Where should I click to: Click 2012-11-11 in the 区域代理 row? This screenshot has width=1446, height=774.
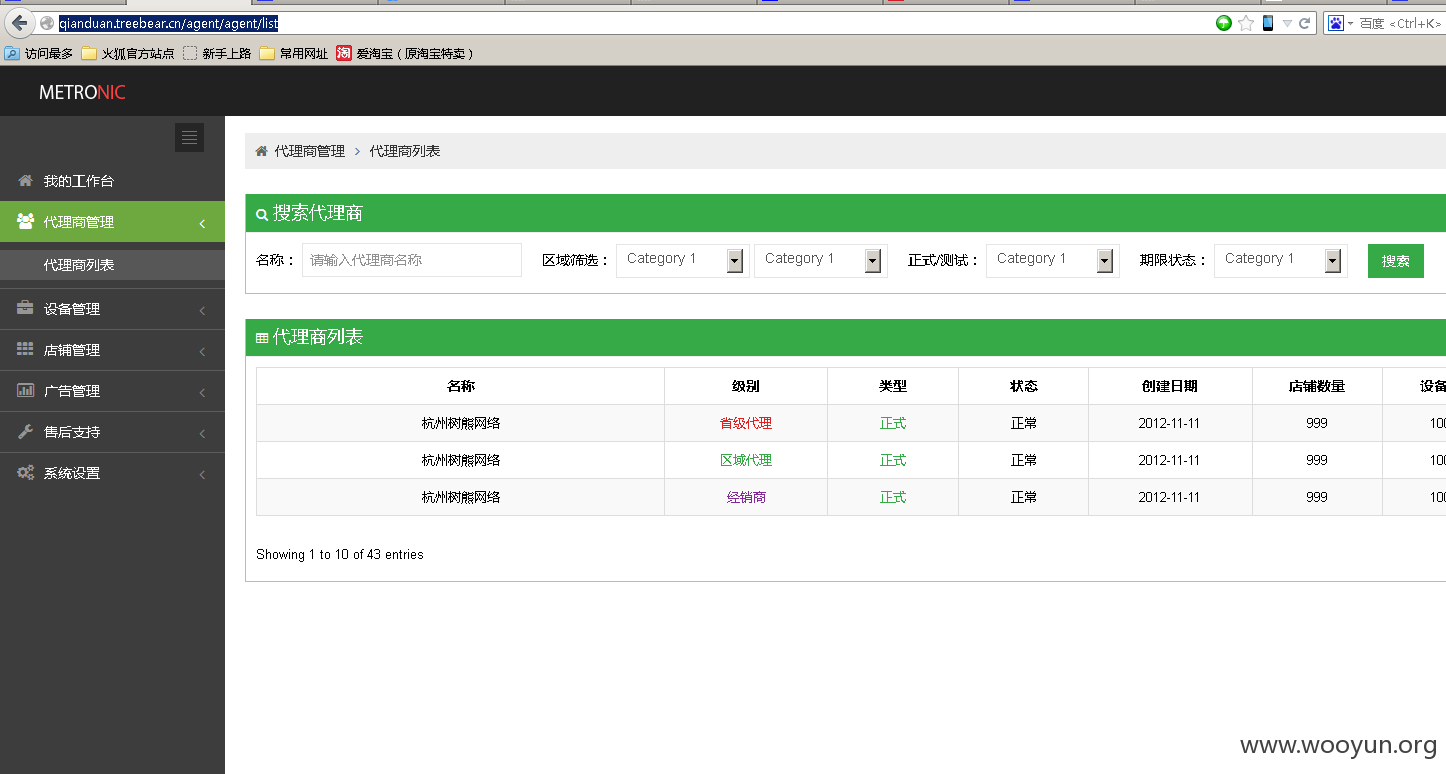pyautogui.click(x=1169, y=460)
